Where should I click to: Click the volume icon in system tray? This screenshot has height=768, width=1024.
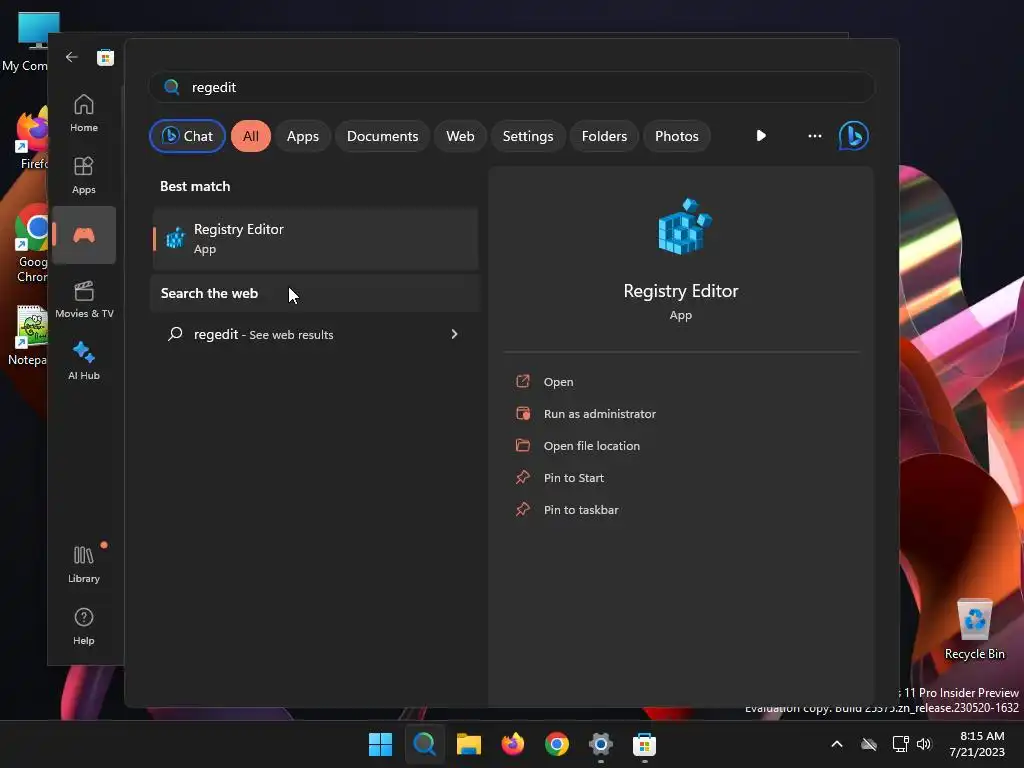(x=923, y=744)
